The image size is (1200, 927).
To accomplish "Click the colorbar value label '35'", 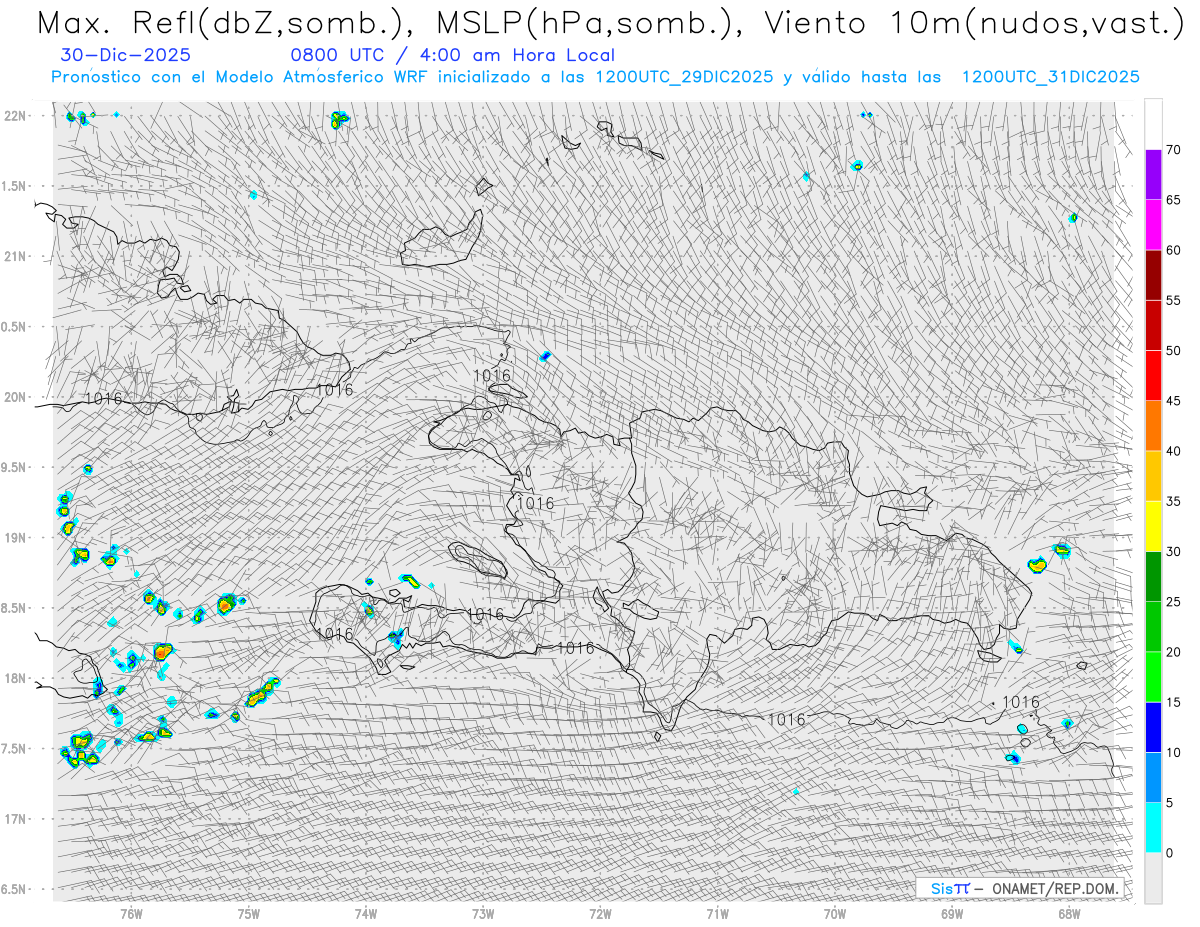I will coord(1173,501).
